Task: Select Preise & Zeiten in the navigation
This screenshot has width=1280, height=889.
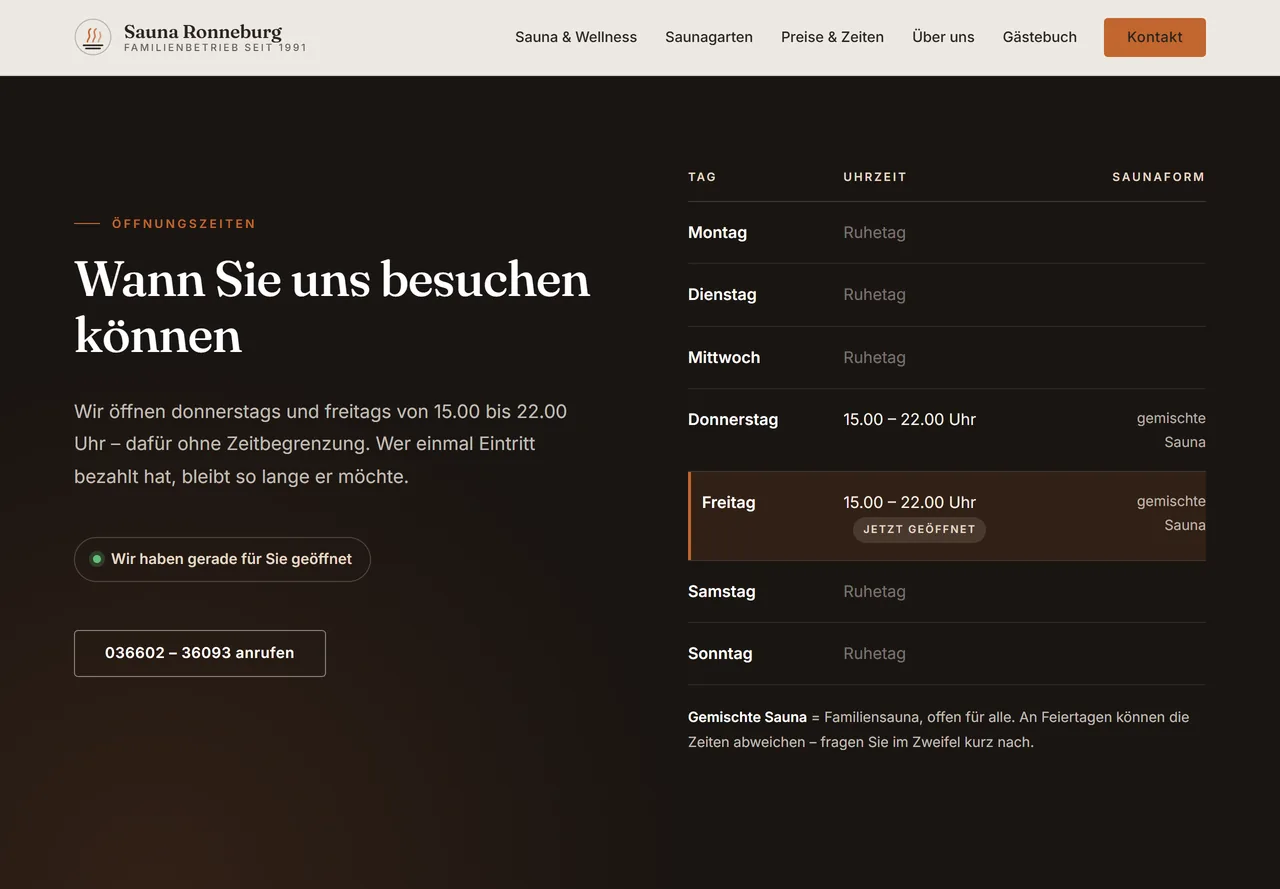Action: (832, 37)
